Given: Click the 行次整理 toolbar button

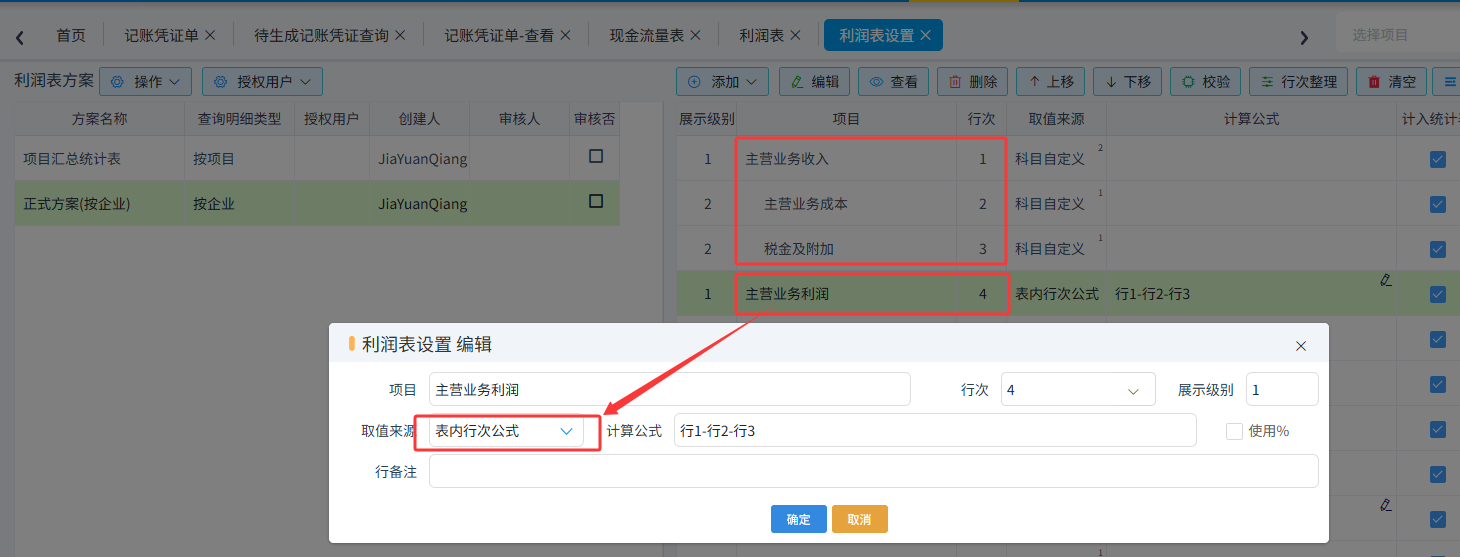Looking at the screenshot, I should (1299, 81).
